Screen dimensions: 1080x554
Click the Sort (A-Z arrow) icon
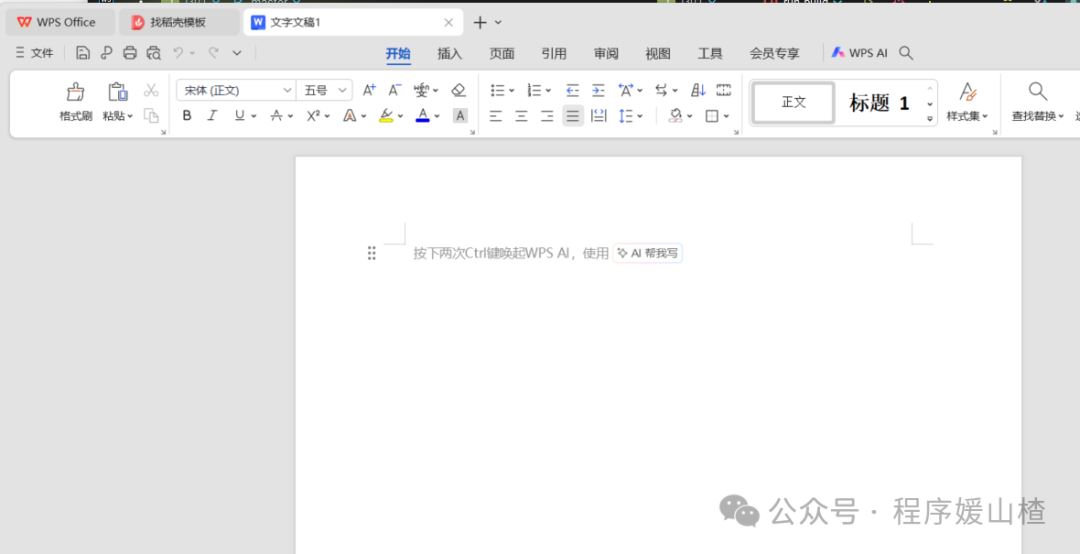click(698, 90)
